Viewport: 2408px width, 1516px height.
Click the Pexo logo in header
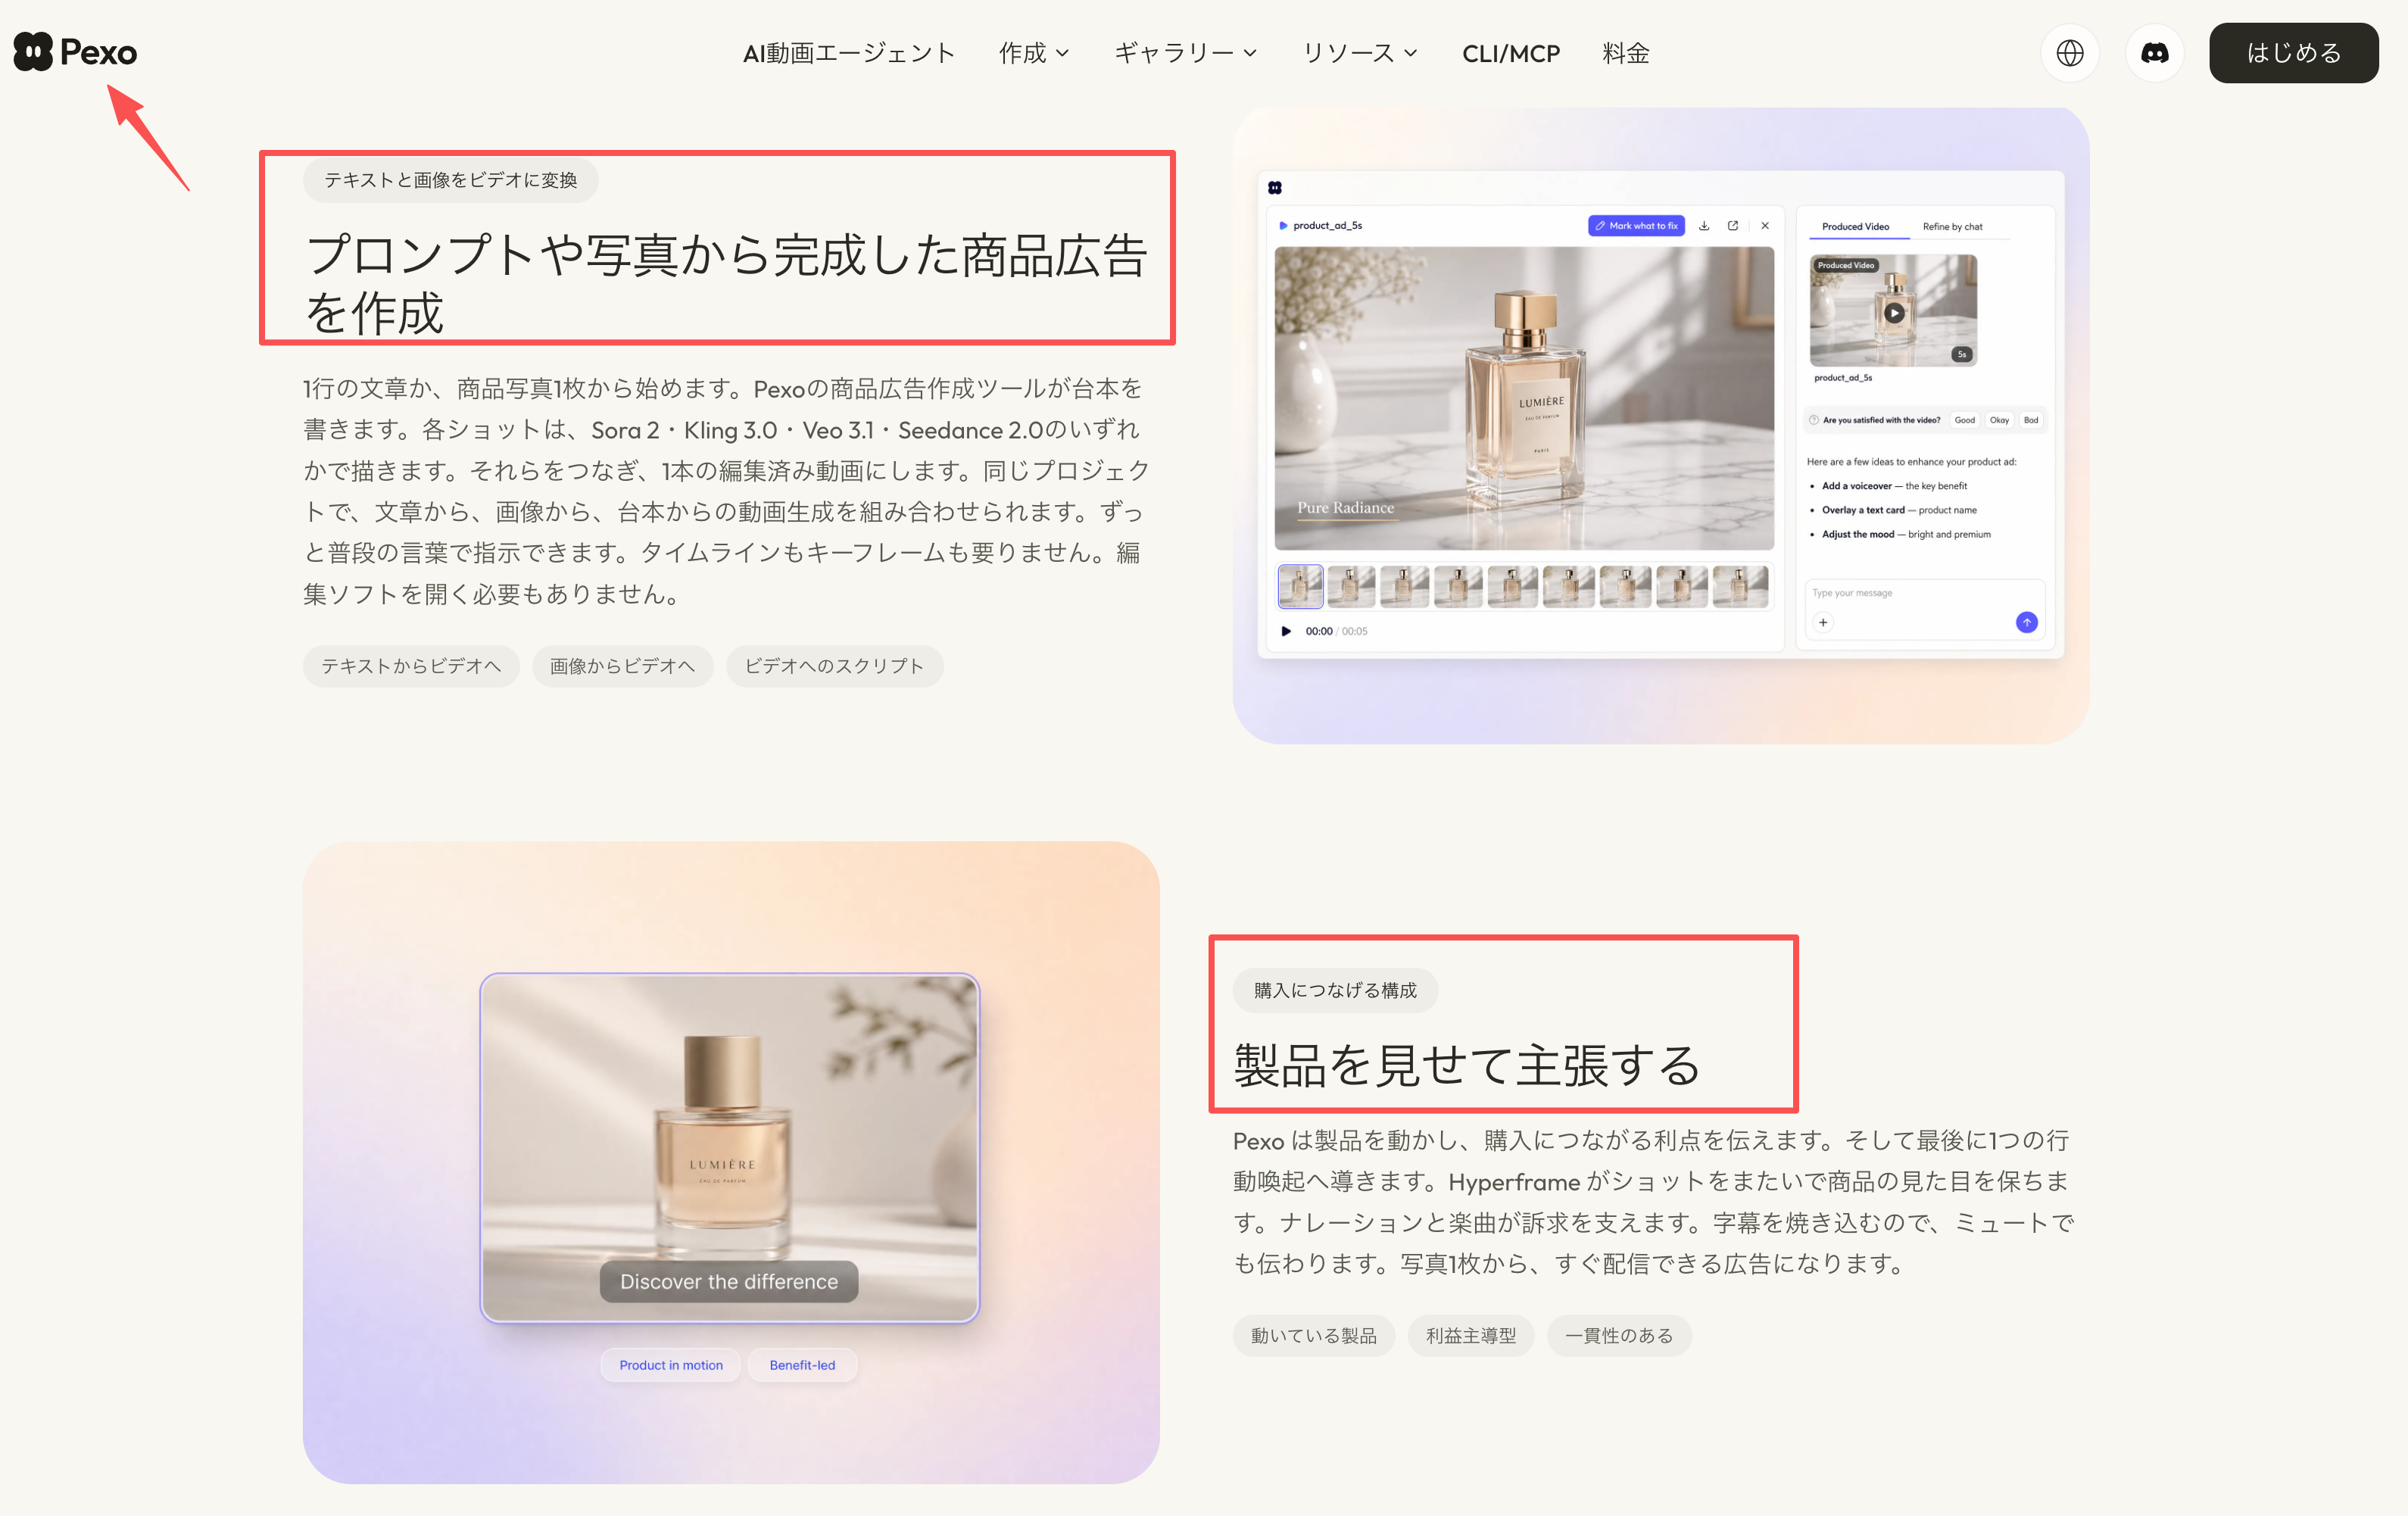pyautogui.click(x=75, y=52)
